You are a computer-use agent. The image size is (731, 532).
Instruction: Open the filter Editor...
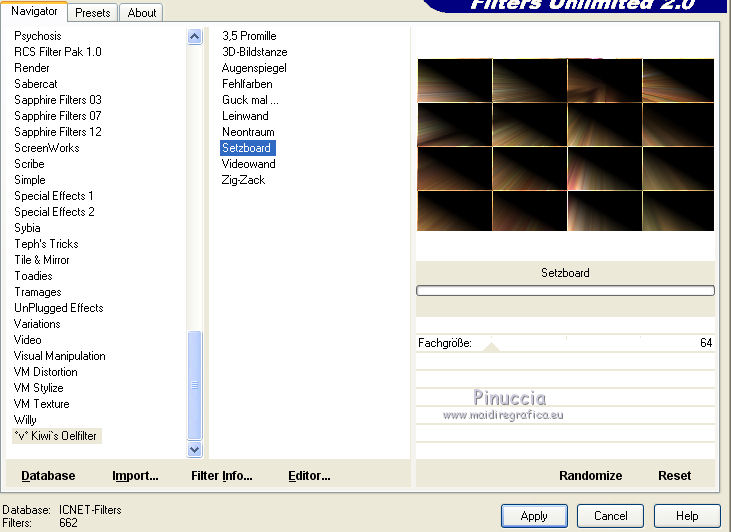309,476
